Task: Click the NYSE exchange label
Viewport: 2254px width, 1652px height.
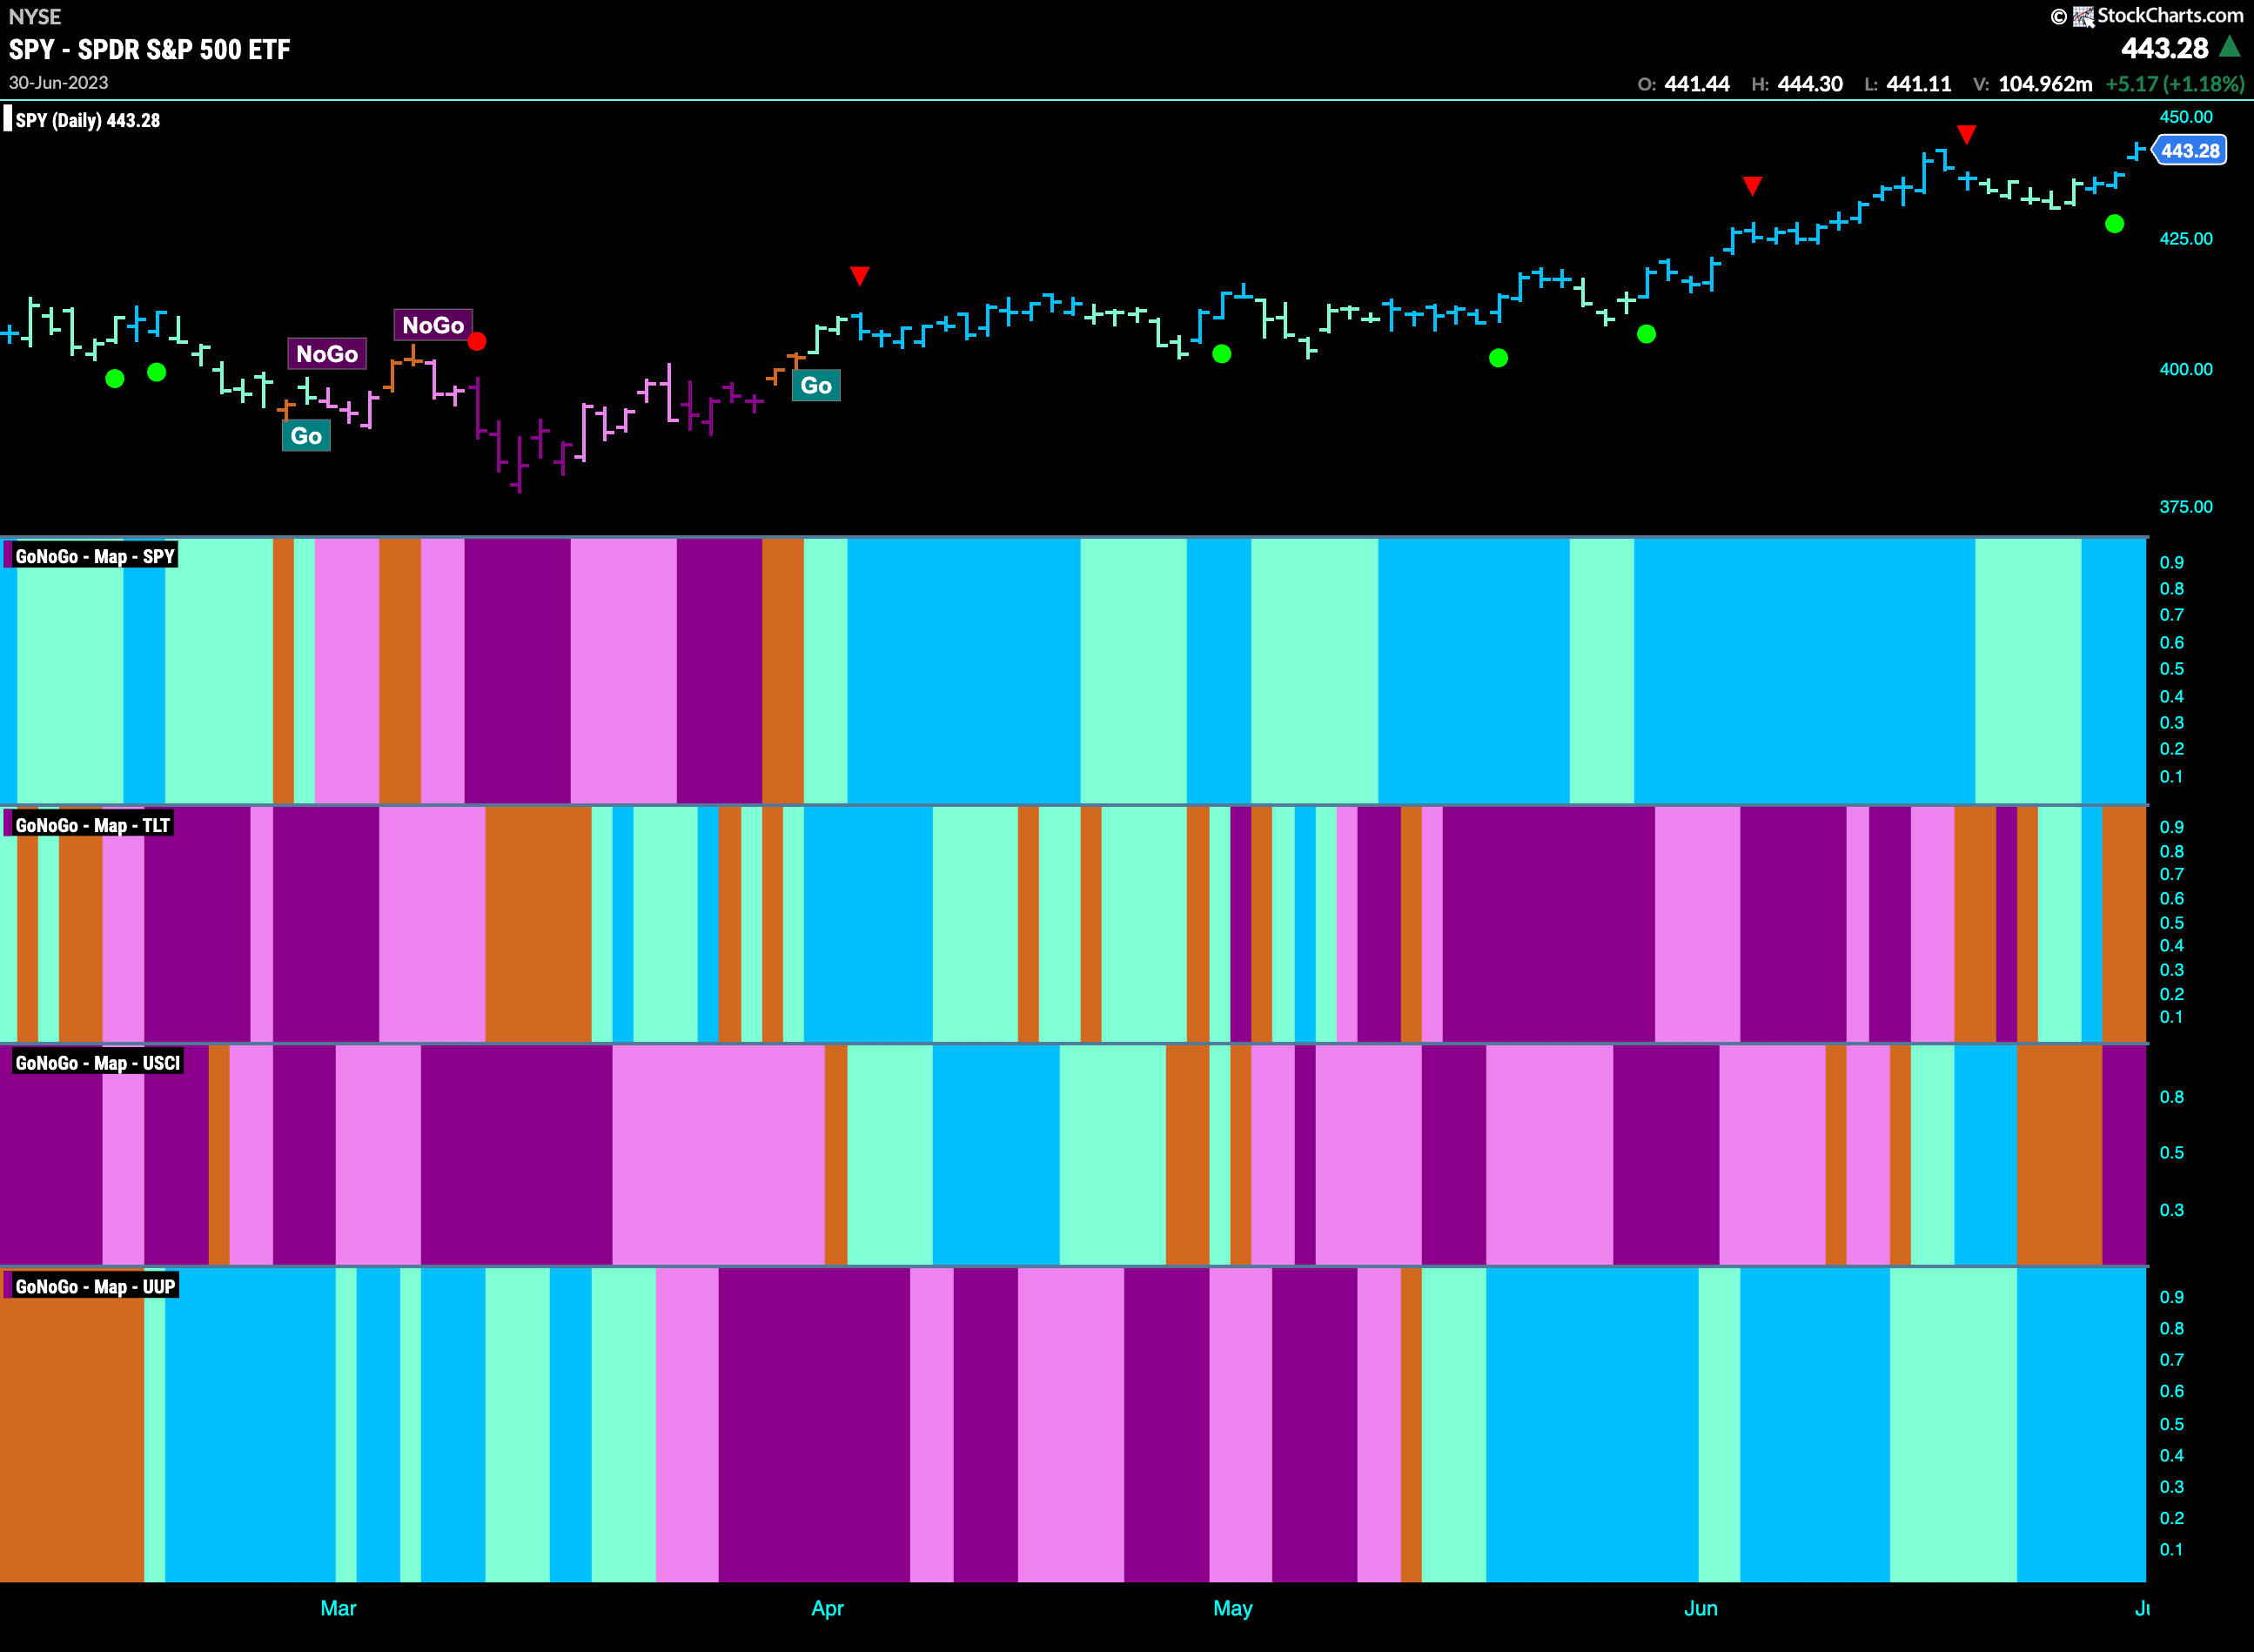Action: 35,16
